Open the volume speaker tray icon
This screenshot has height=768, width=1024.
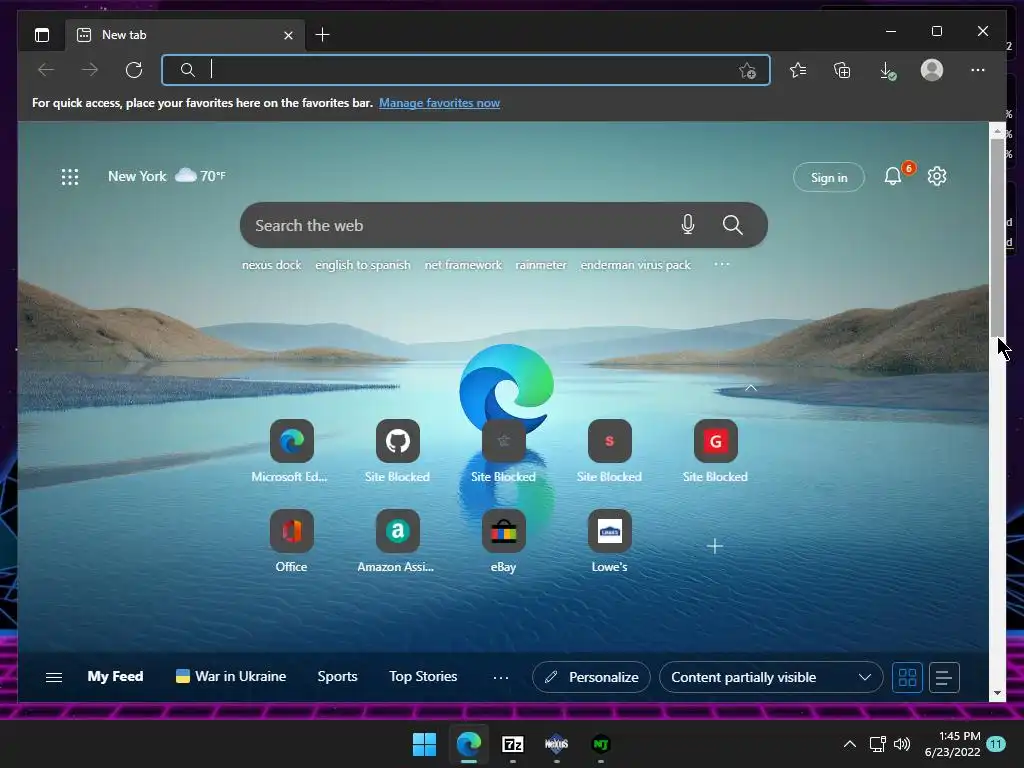902,744
